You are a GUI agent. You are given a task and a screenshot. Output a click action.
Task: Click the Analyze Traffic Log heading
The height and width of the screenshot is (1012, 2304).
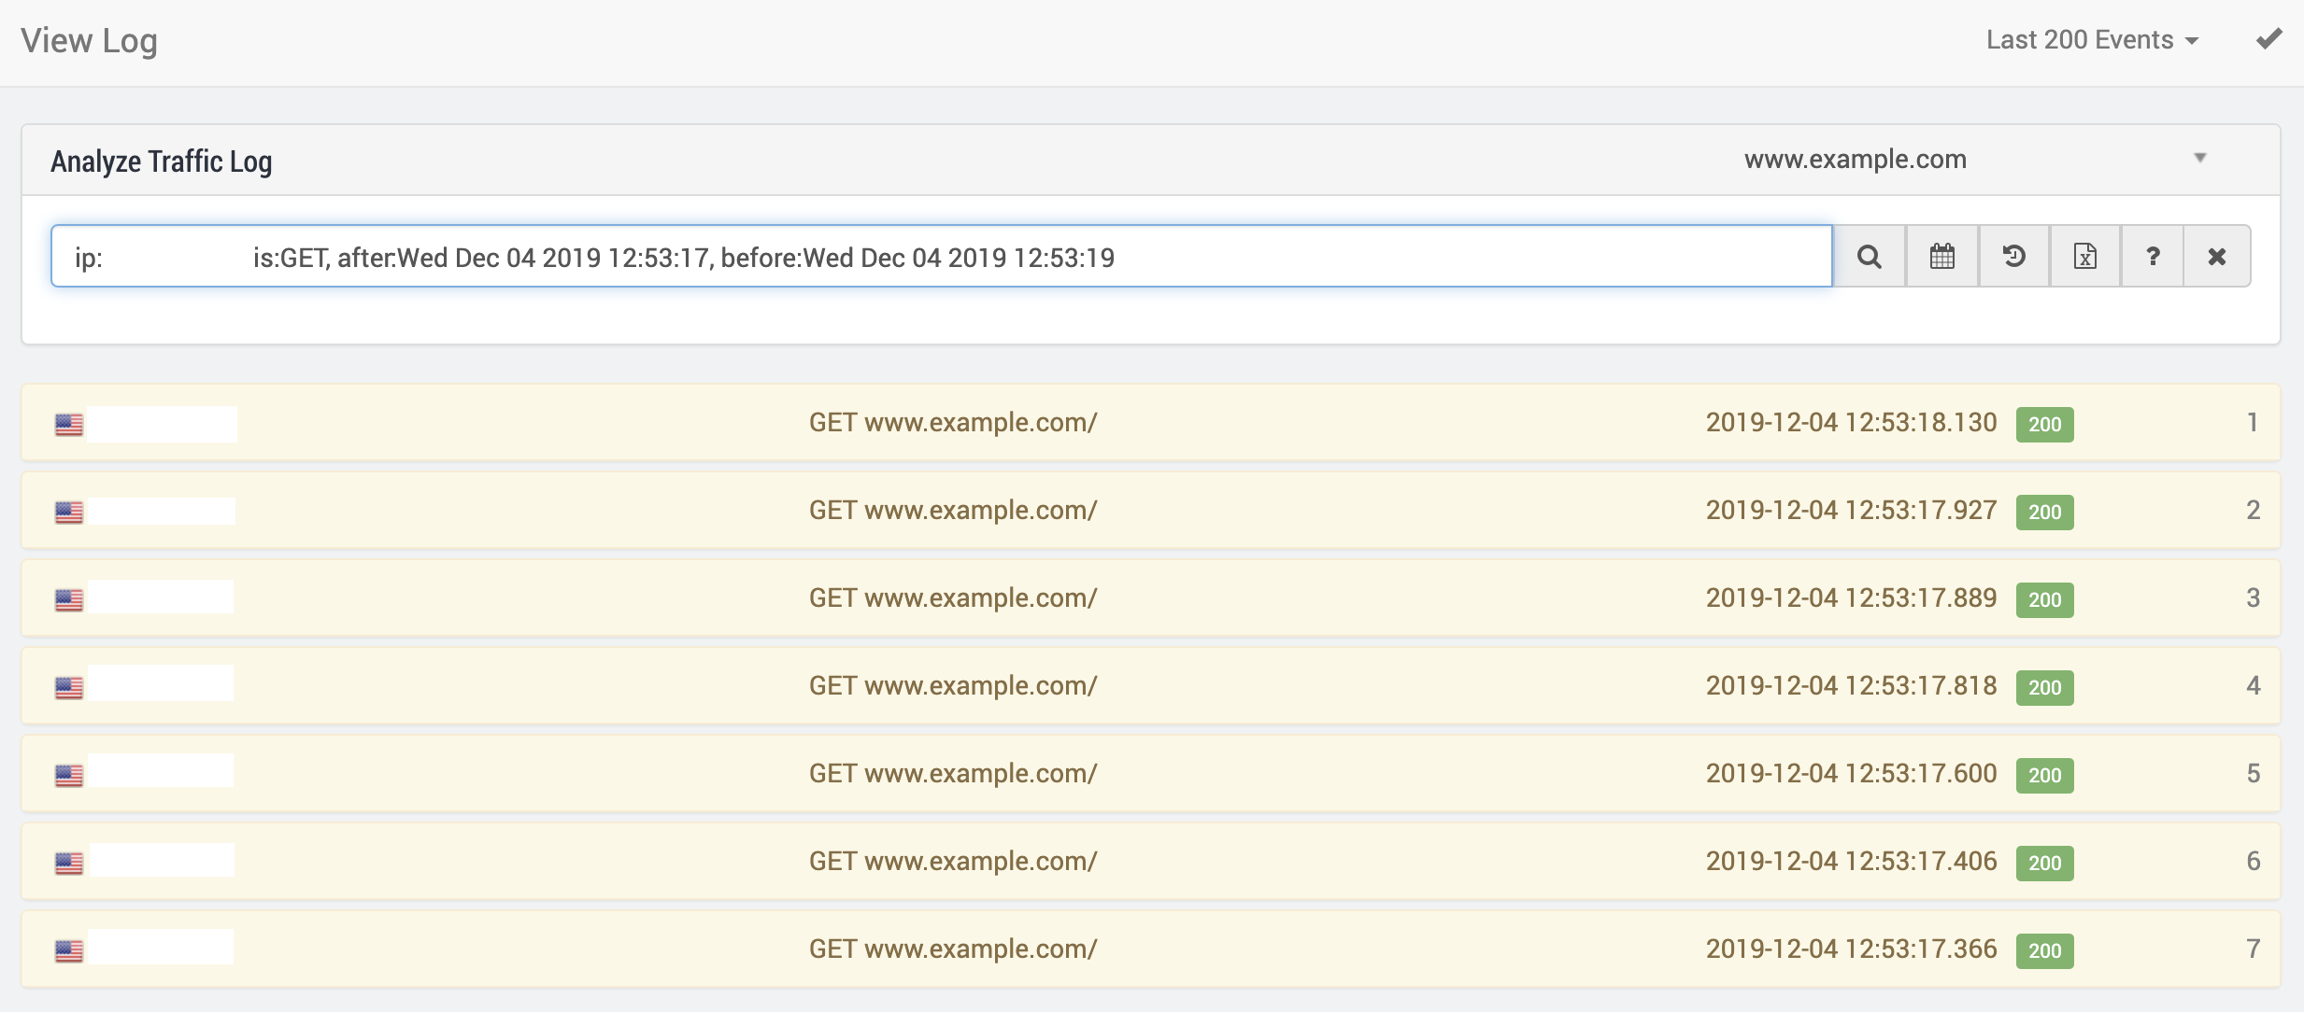161,161
